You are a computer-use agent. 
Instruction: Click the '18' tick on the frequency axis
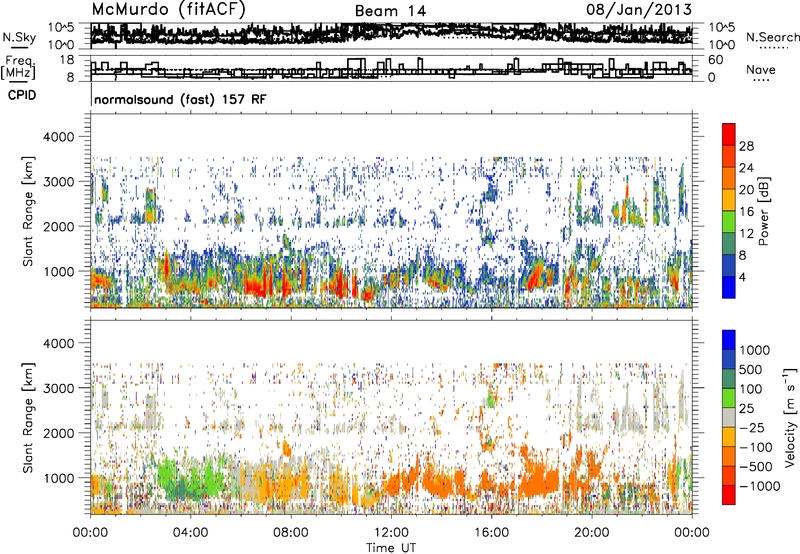coord(67,60)
